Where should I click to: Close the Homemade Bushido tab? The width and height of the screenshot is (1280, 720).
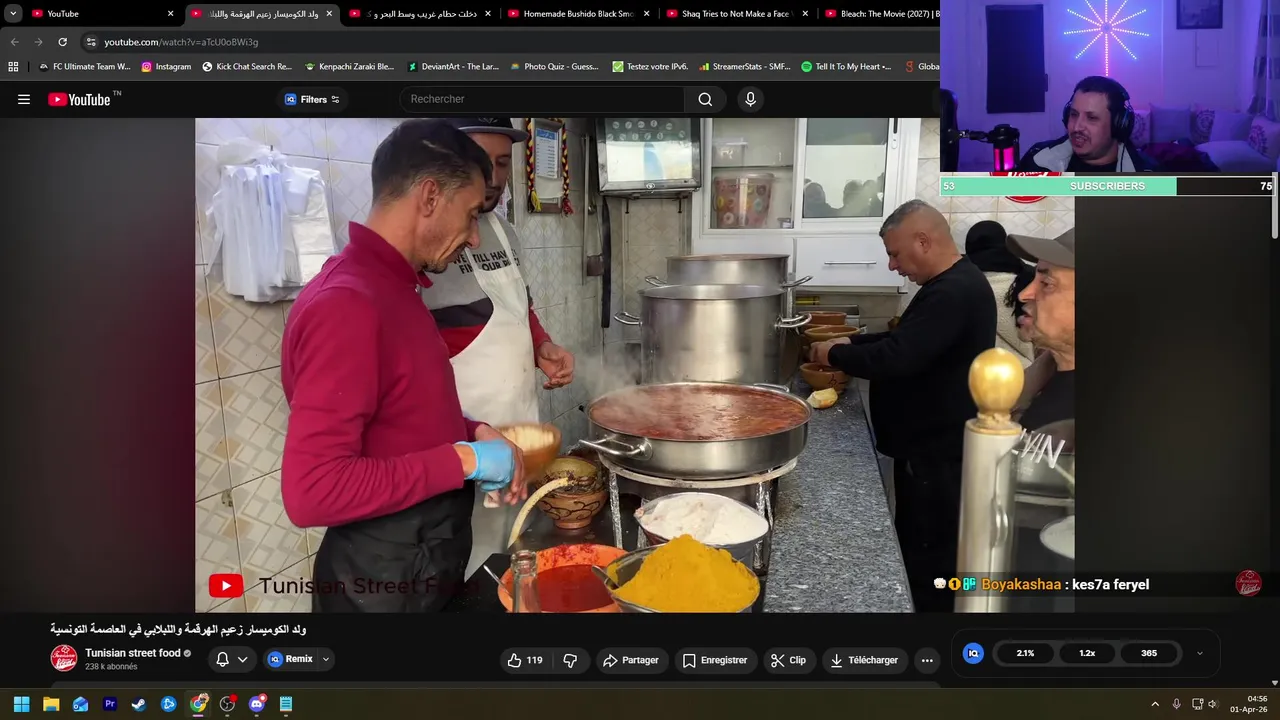point(646,14)
